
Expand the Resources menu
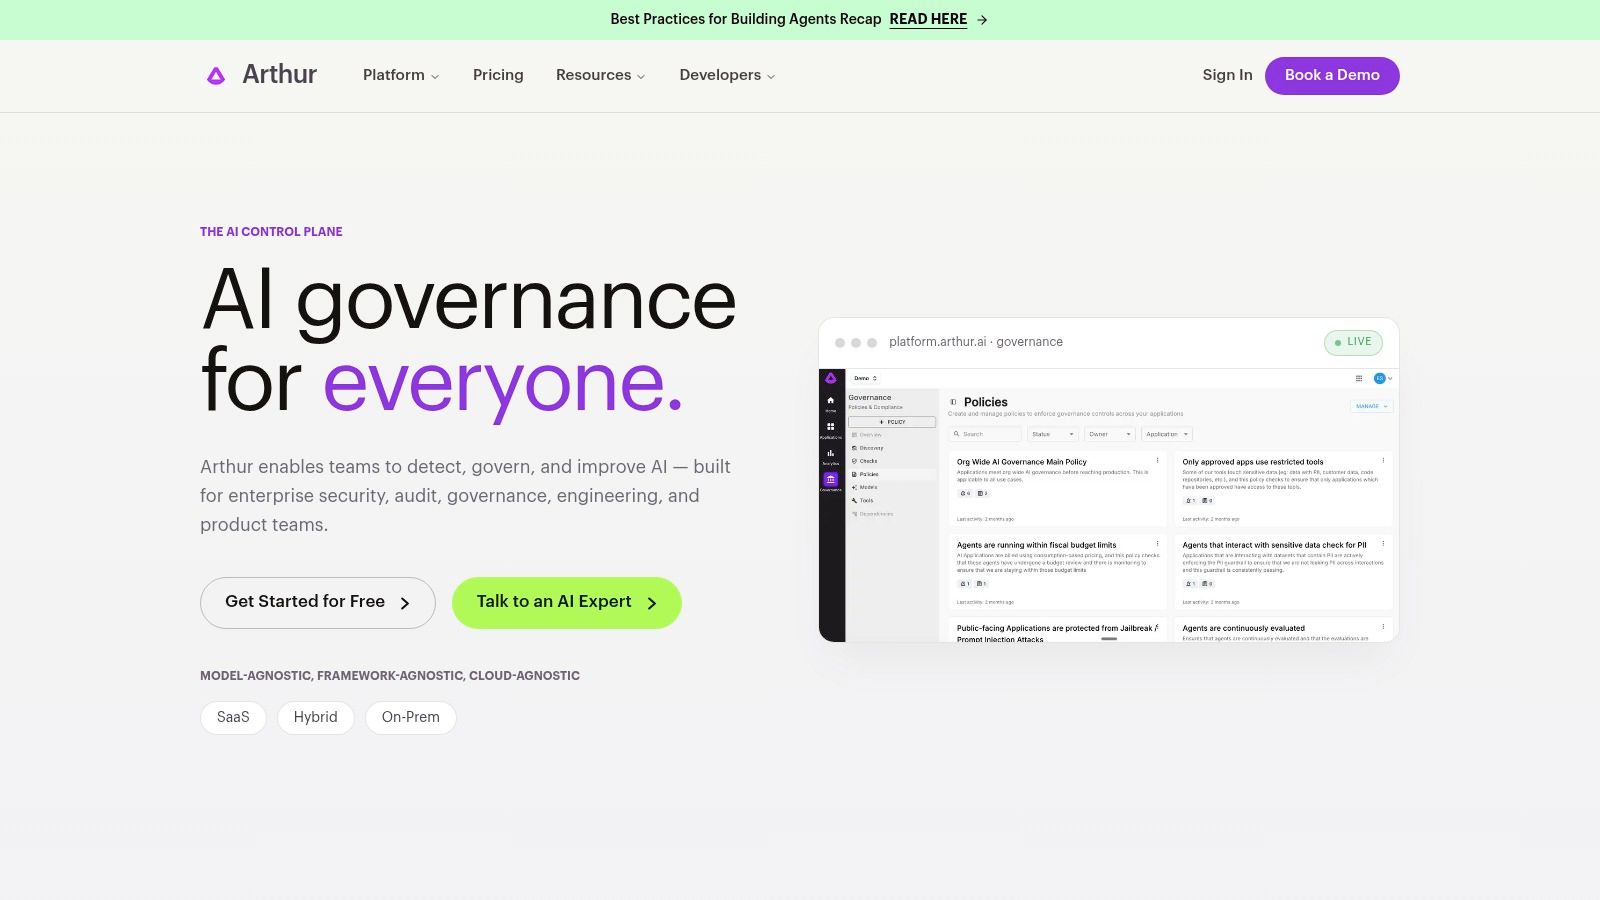pos(601,75)
